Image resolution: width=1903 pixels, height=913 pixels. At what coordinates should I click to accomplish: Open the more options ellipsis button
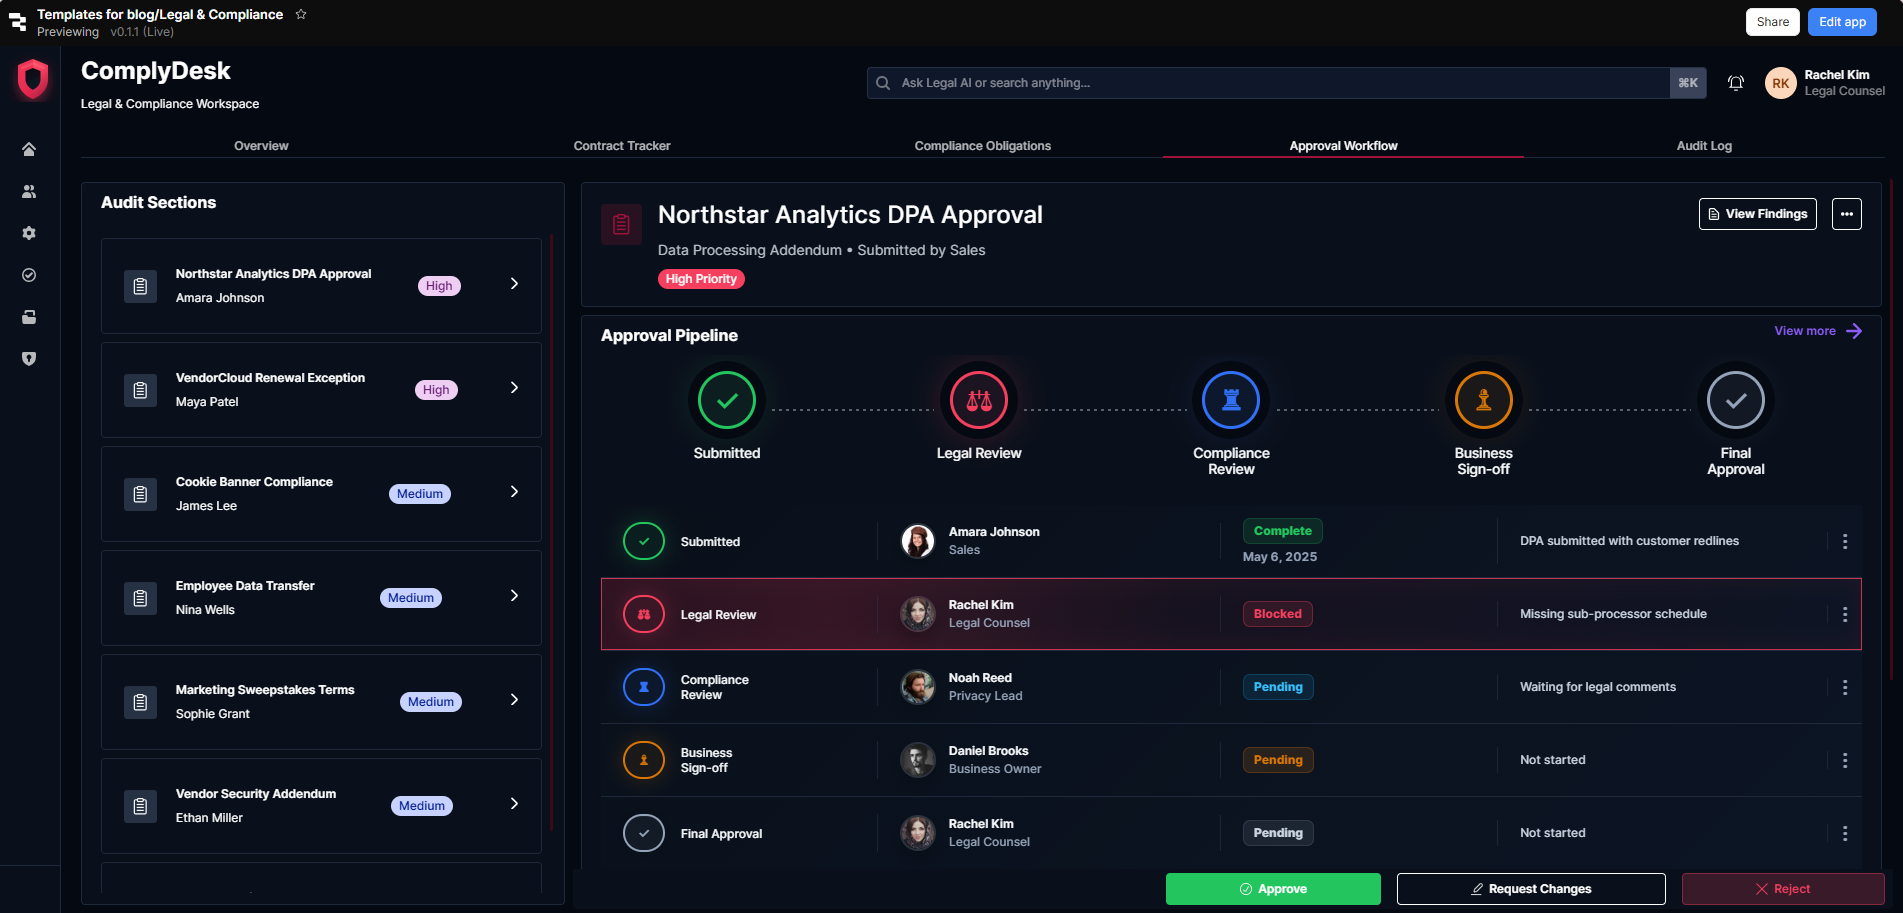click(x=1846, y=214)
